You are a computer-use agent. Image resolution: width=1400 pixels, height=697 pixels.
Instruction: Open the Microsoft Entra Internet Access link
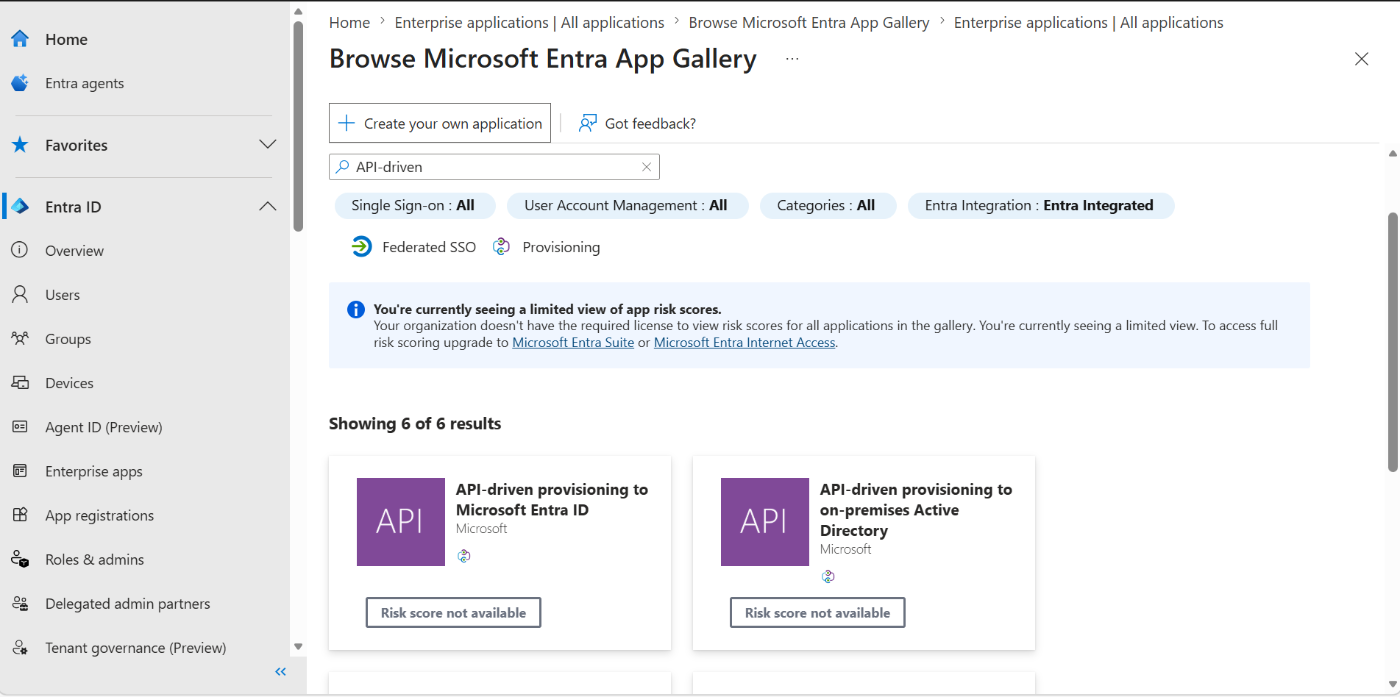pos(744,342)
